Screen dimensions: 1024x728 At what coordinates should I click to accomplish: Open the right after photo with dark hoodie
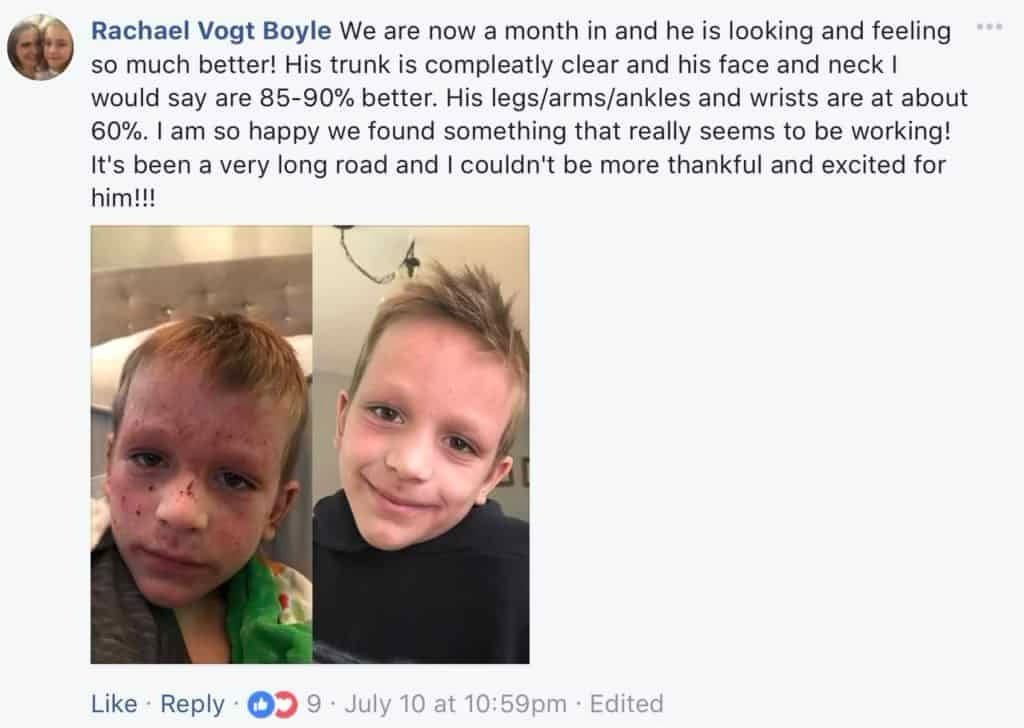coord(421,445)
